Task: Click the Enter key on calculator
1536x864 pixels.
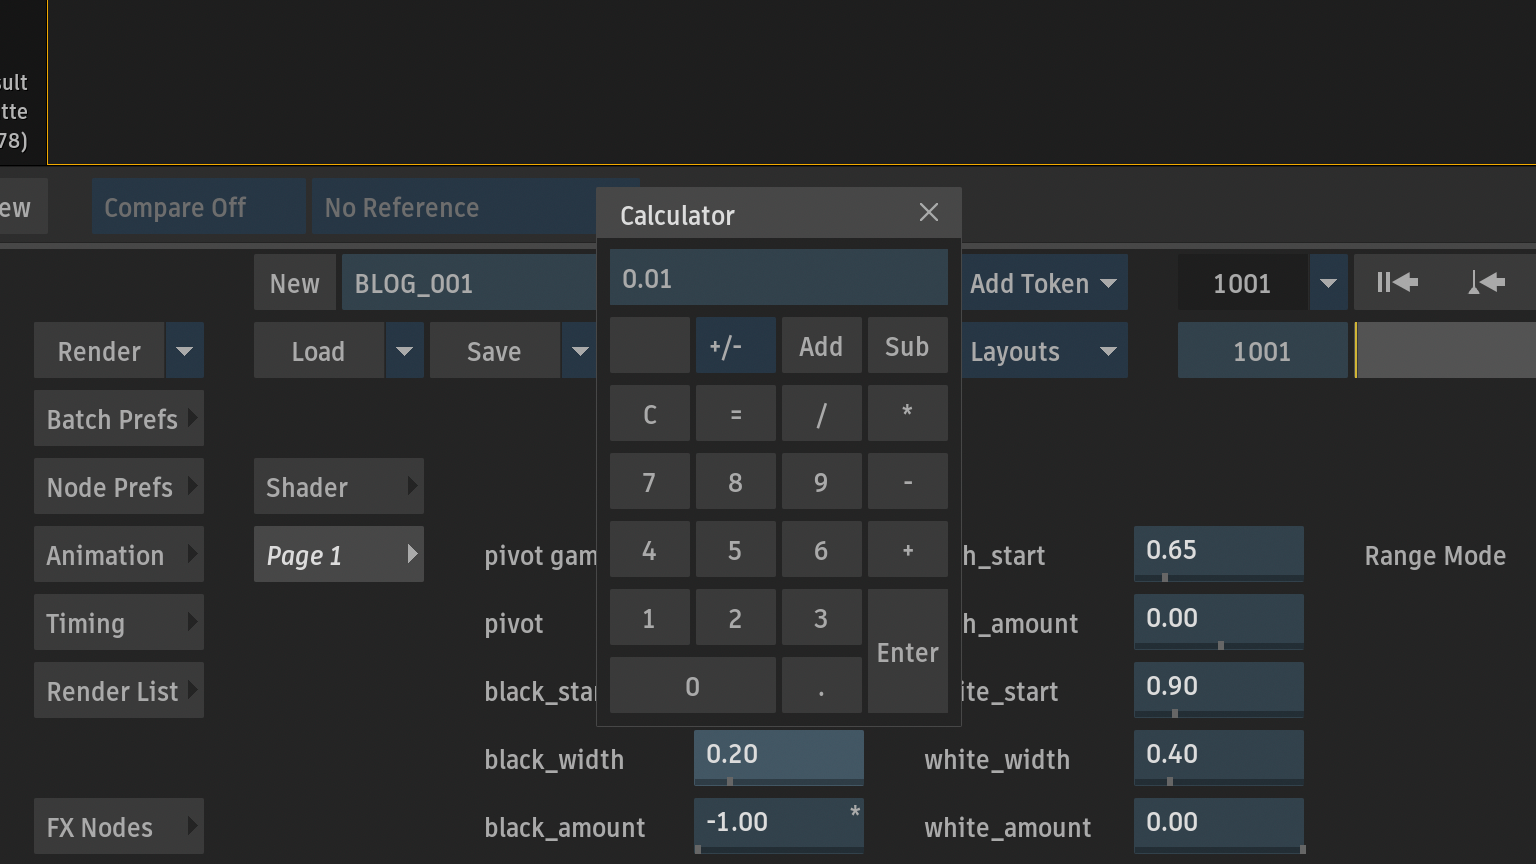Action: click(x=908, y=652)
